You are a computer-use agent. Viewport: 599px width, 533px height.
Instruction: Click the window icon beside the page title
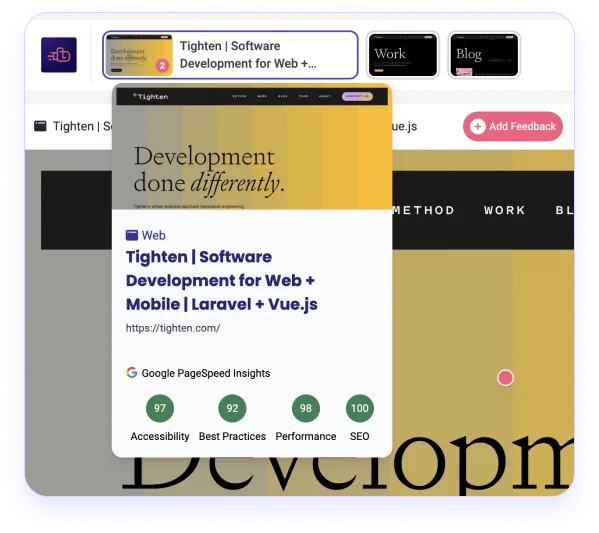tap(40, 126)
